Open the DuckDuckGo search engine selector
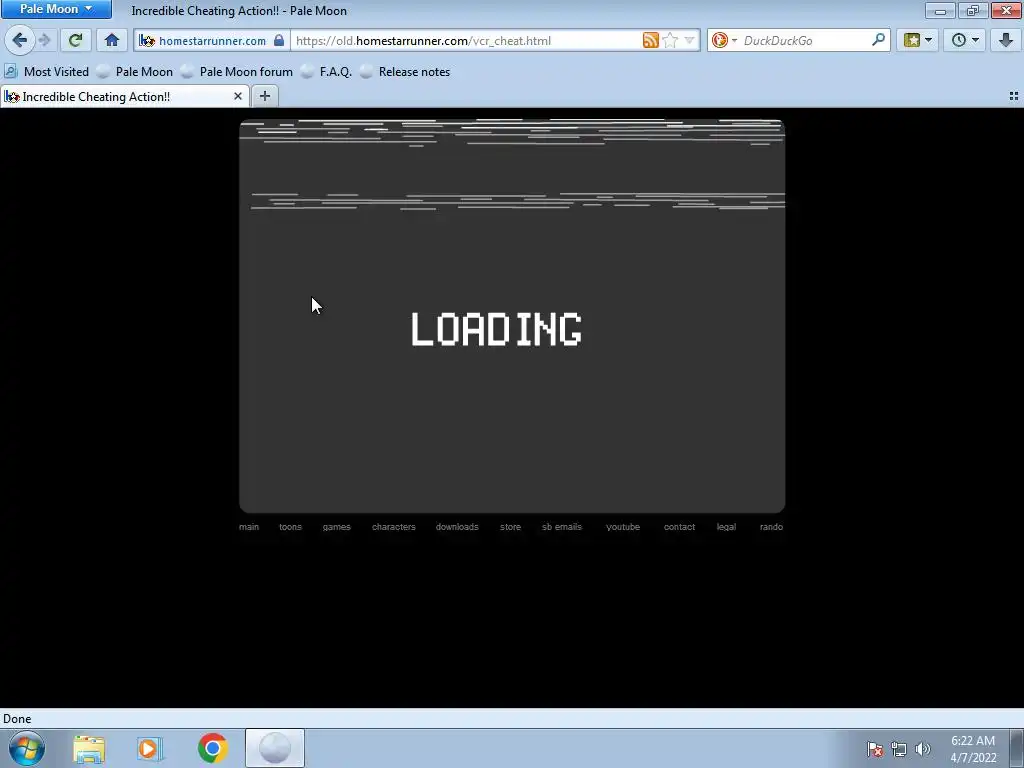The height and width of the screenshot is (768, 1024). click(x=724, y=40)
